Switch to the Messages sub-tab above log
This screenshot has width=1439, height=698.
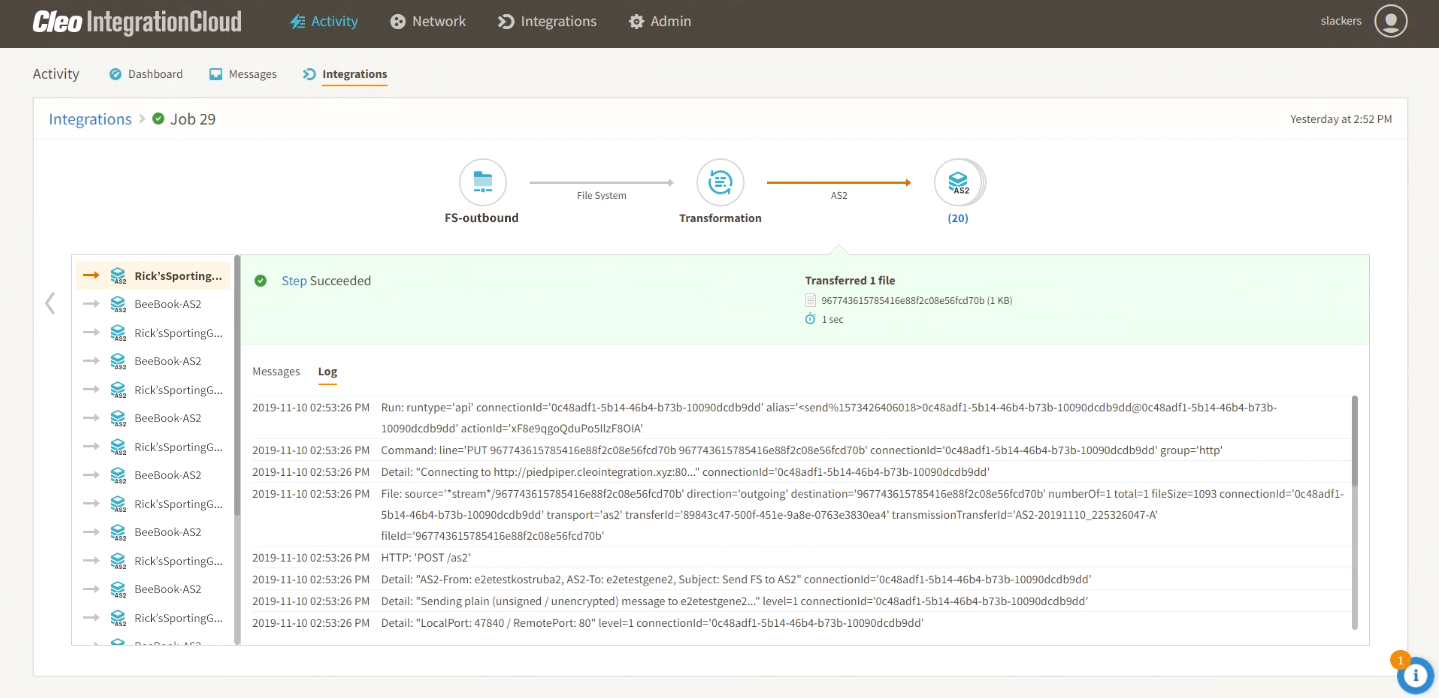pyautogui.click(x=276, y=372)
